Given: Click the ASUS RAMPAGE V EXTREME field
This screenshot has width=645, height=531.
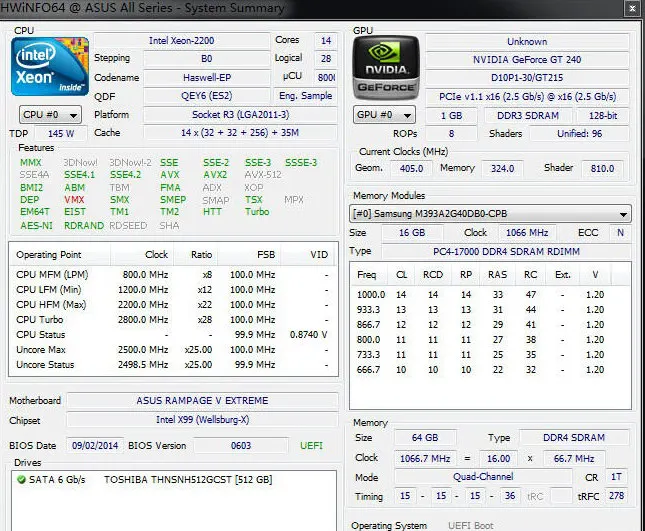Looking at the screenshot, I should click(202, 401).
